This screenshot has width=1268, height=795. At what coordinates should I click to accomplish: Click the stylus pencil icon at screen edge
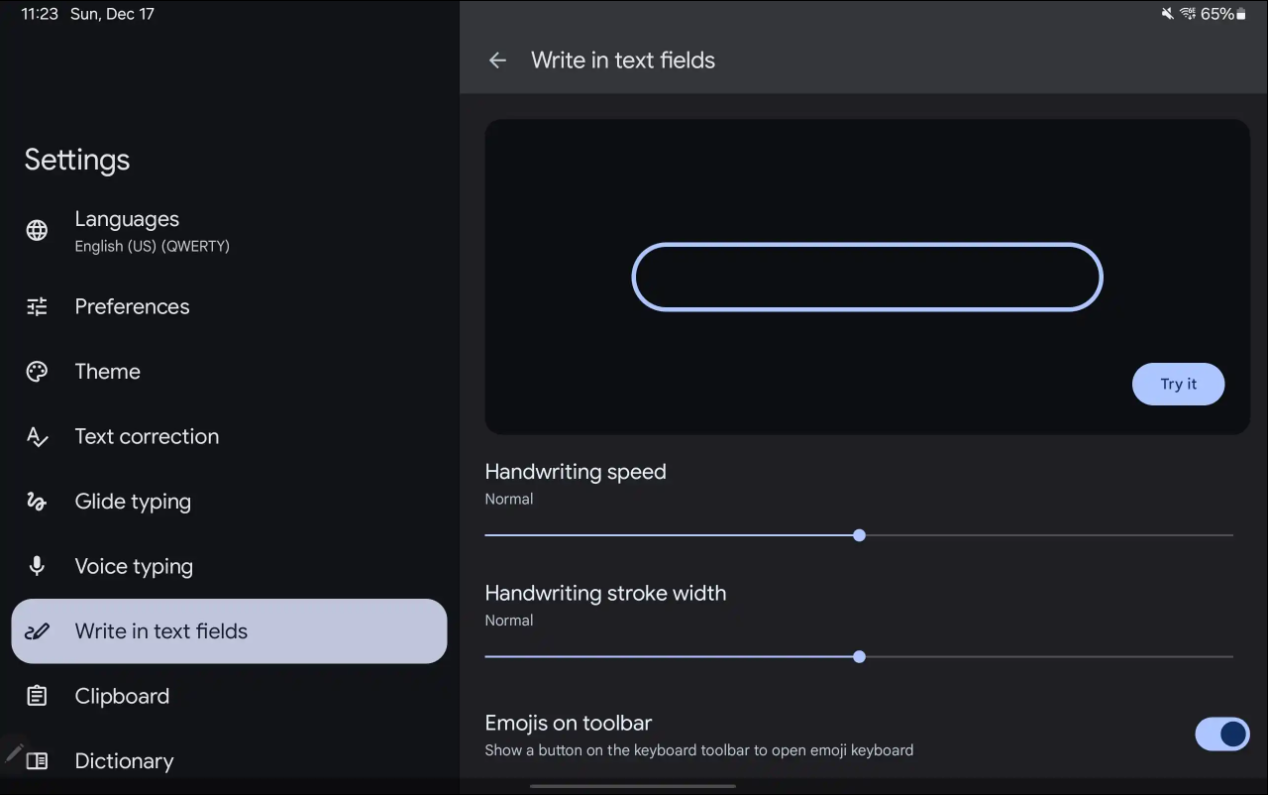pos(14,752)
